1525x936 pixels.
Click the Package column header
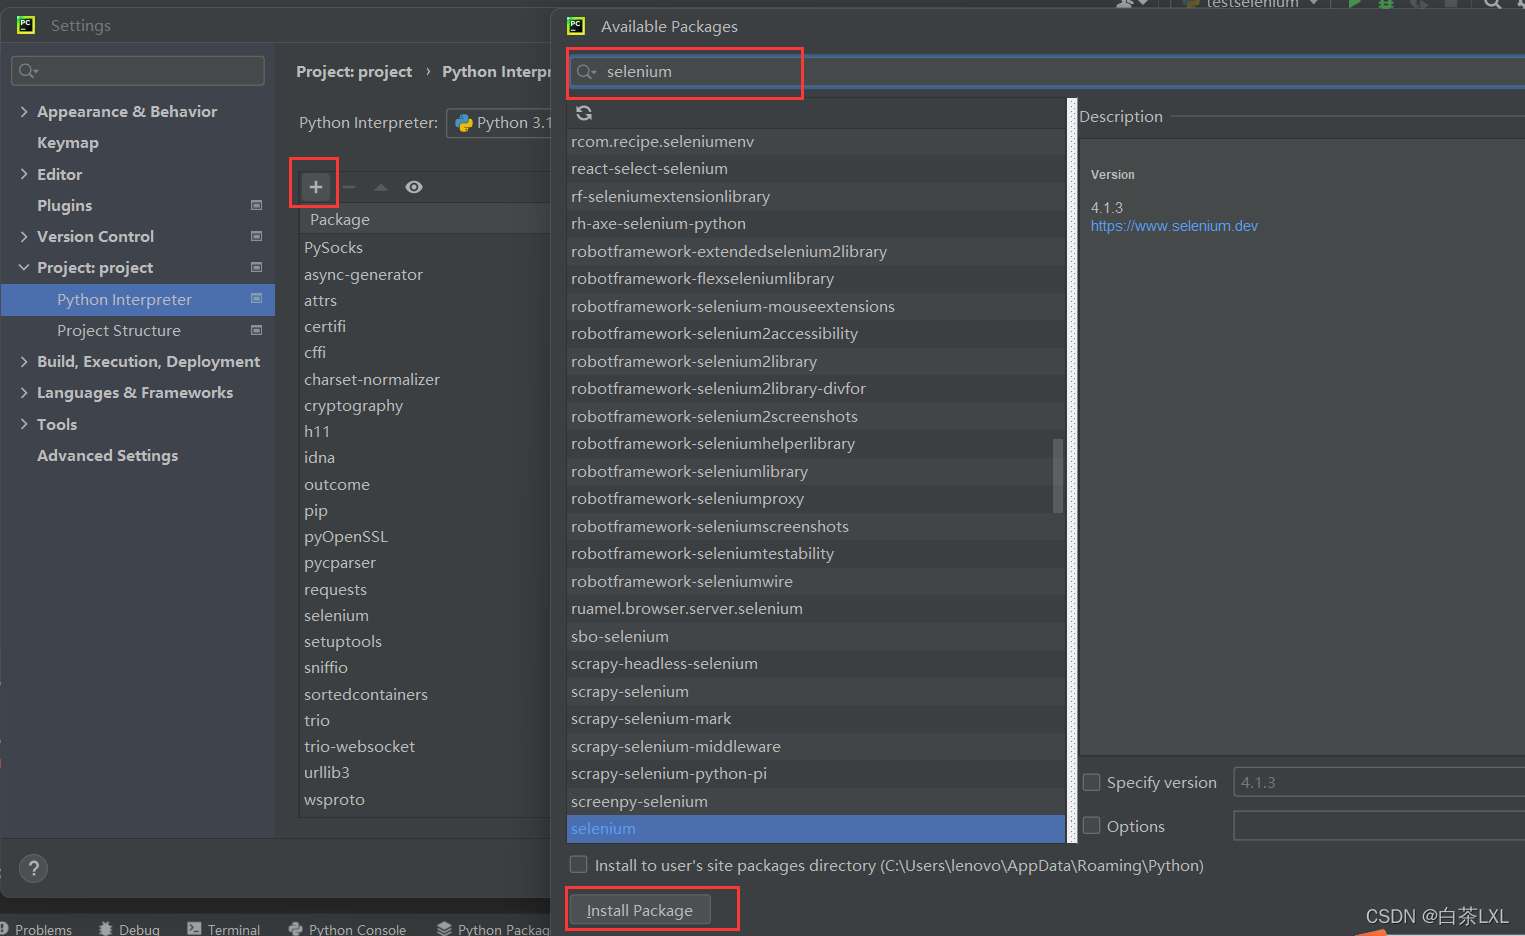[x=425, y=219]
